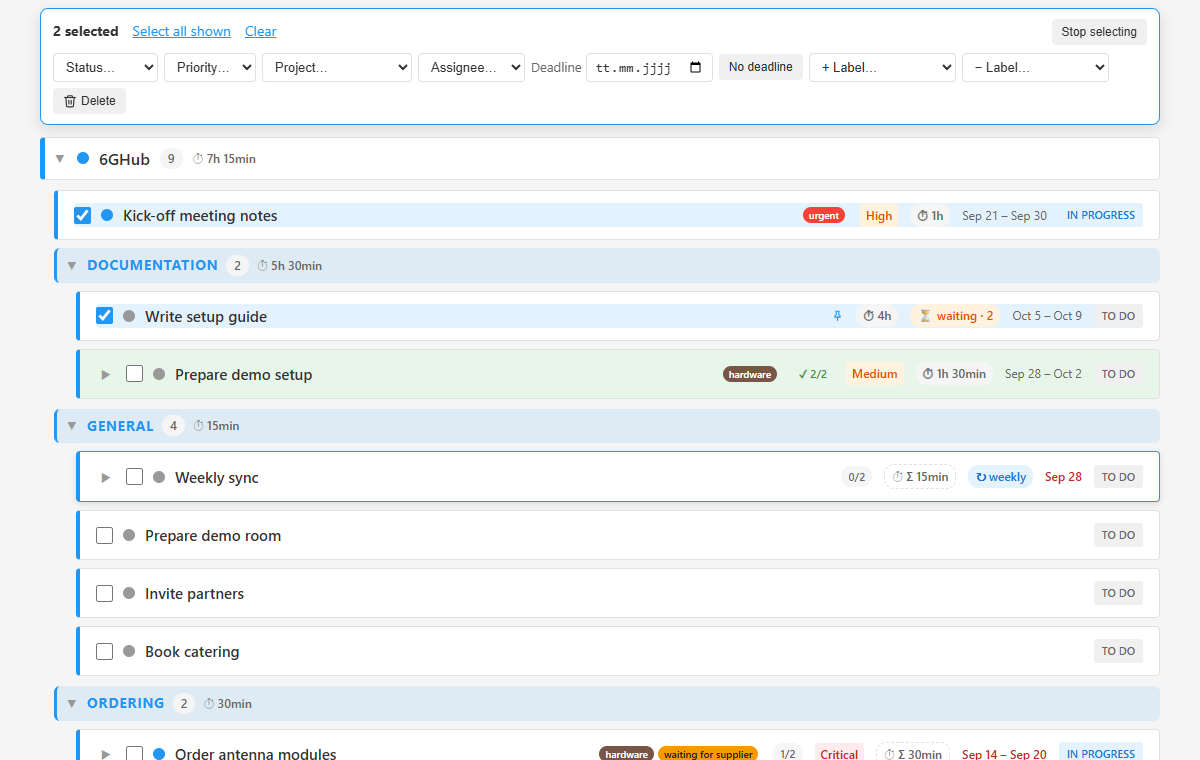Click the TO DO status on Book catering

(1118, 651)
